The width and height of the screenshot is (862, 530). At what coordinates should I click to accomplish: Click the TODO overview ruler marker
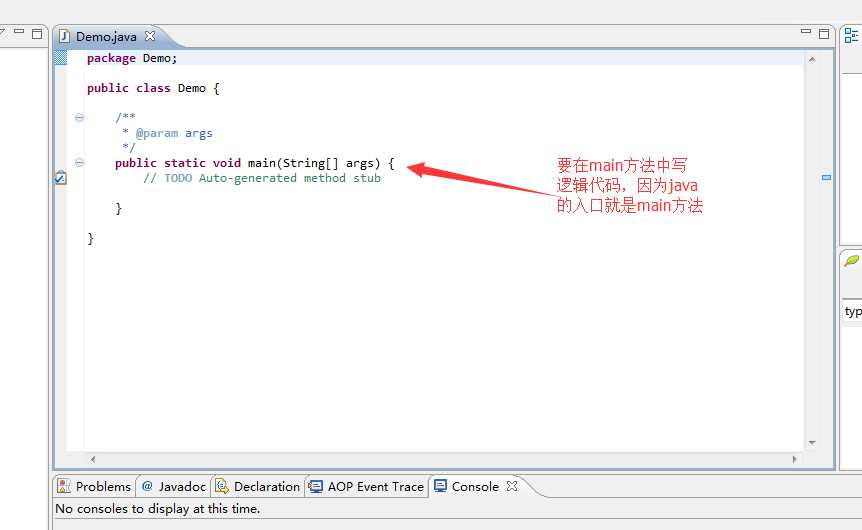[x=826, y=178]
